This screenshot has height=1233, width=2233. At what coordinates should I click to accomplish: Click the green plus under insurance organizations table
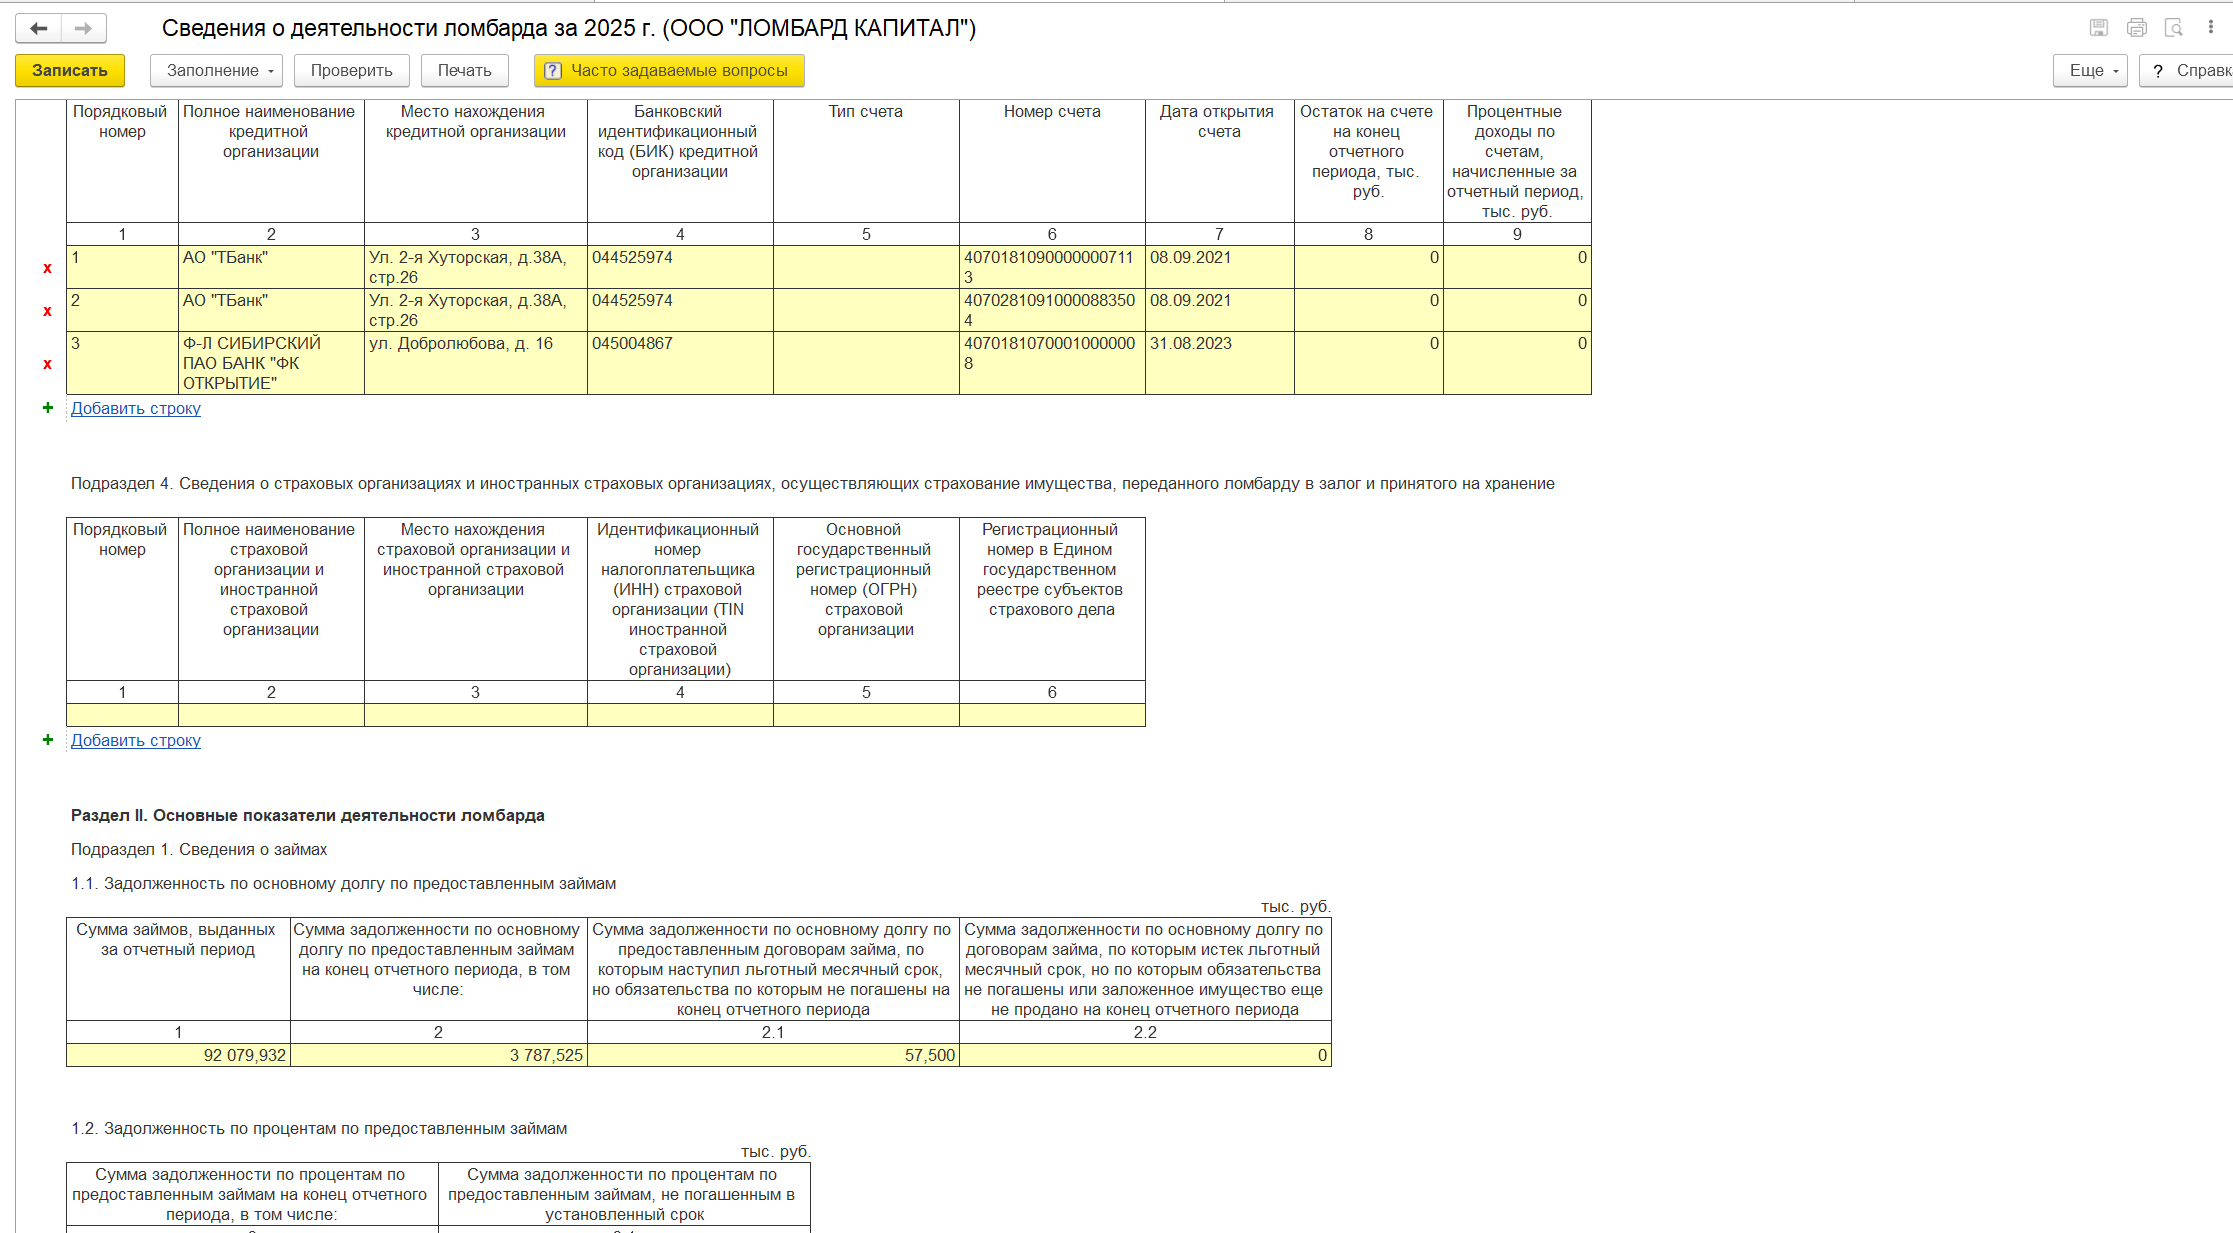[47, 740]
